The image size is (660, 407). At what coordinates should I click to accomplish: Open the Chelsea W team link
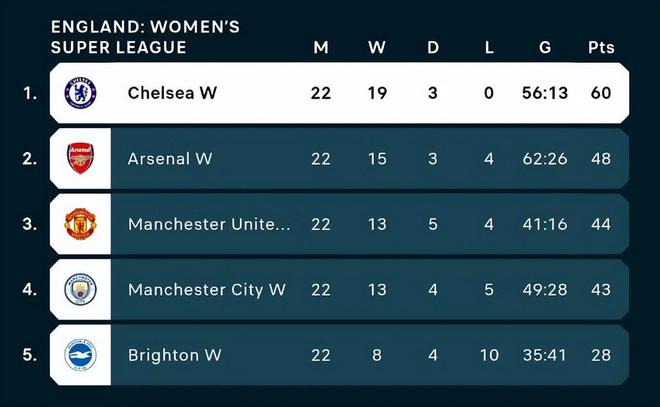(172, 93)
